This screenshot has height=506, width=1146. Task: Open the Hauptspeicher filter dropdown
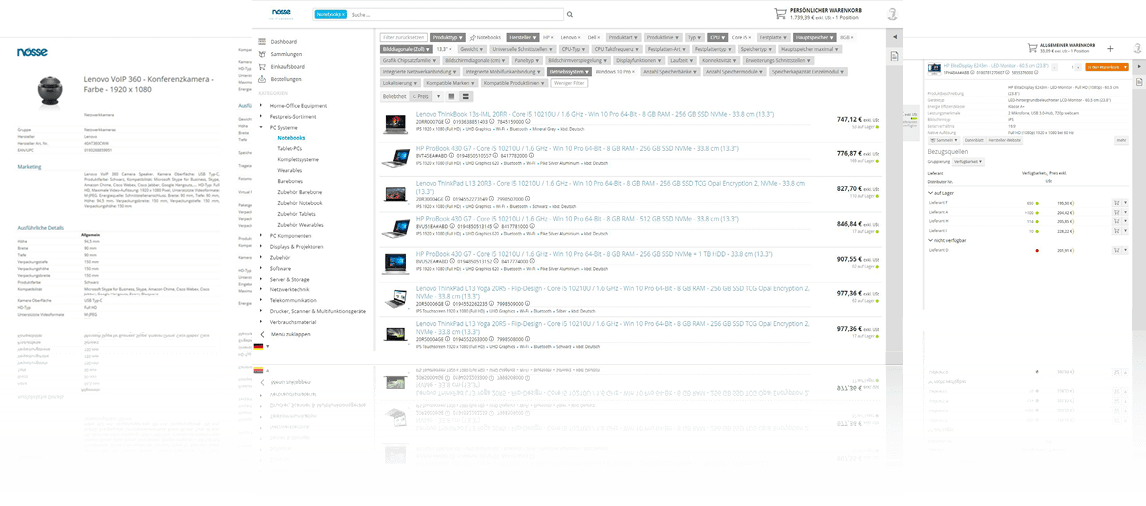point(815,37)
